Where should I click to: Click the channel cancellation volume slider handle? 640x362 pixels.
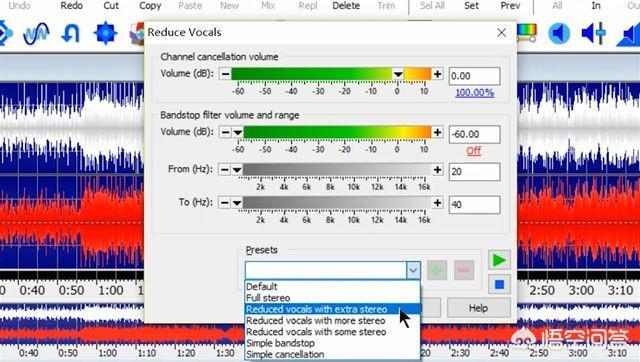pos(398,74)
